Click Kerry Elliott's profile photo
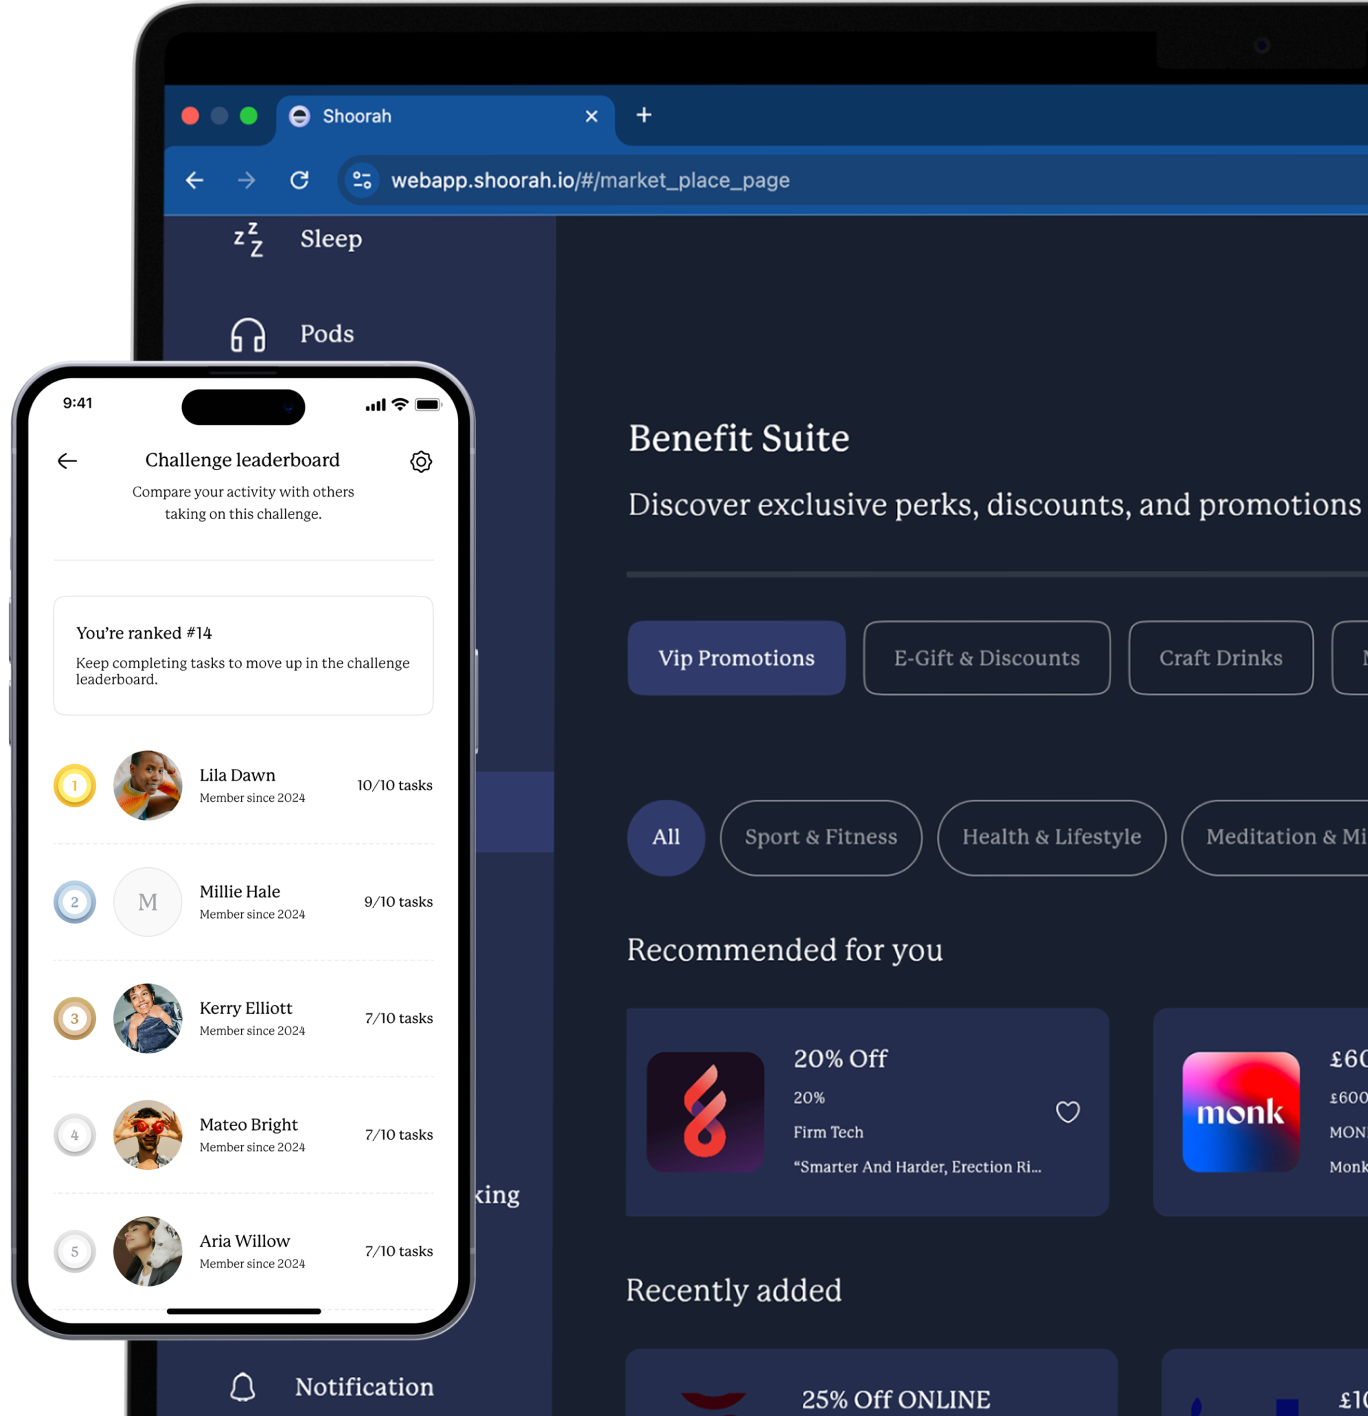The image size is (1368, 1416). tap(148, 1018)
